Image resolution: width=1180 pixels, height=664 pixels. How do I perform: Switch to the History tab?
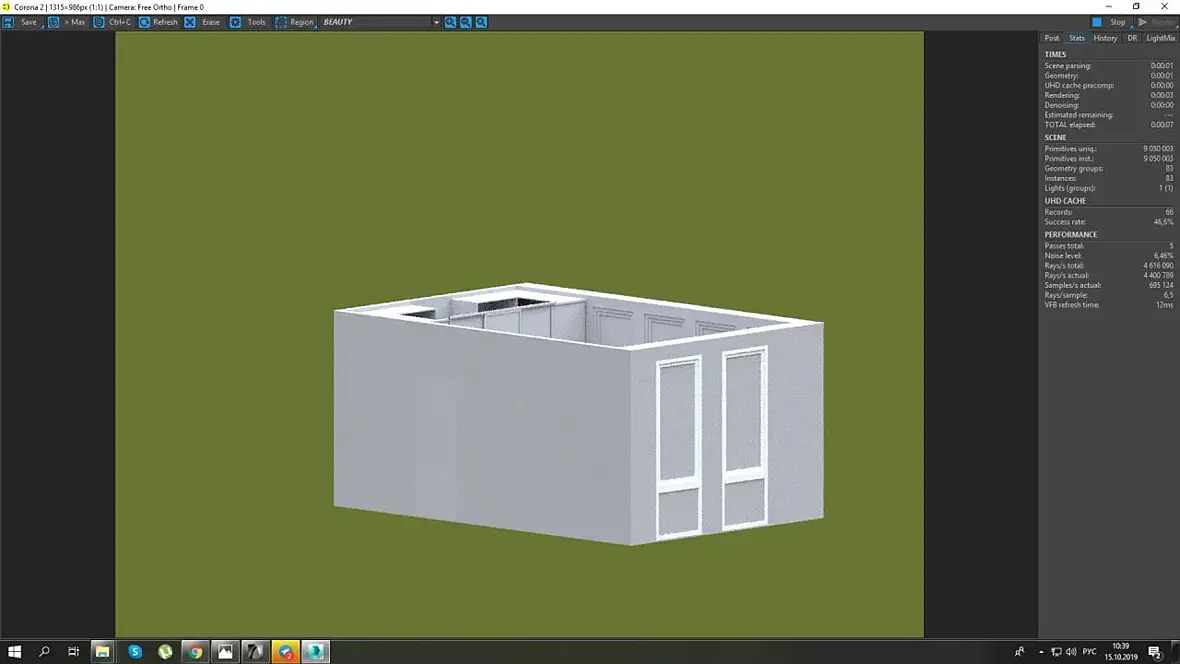(1105, 38)
